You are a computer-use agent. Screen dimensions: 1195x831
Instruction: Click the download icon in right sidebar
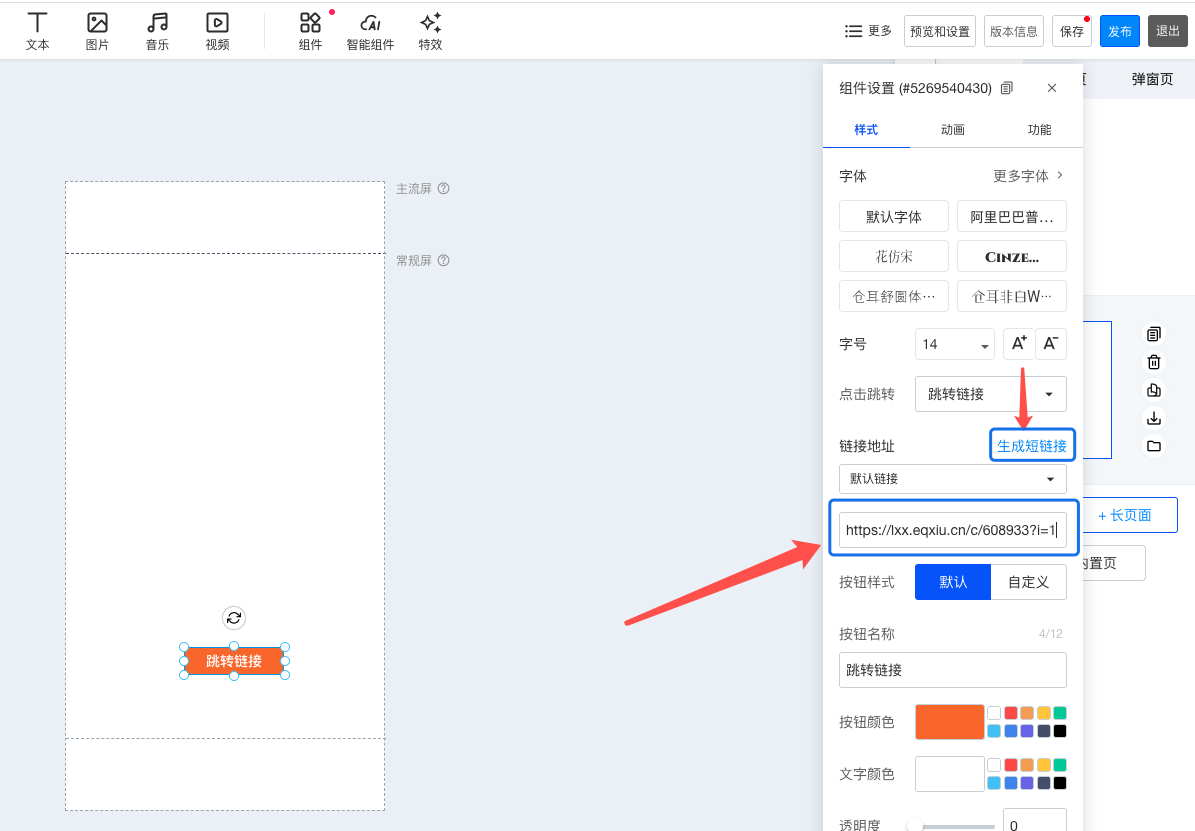click(x=1154, y=418)
